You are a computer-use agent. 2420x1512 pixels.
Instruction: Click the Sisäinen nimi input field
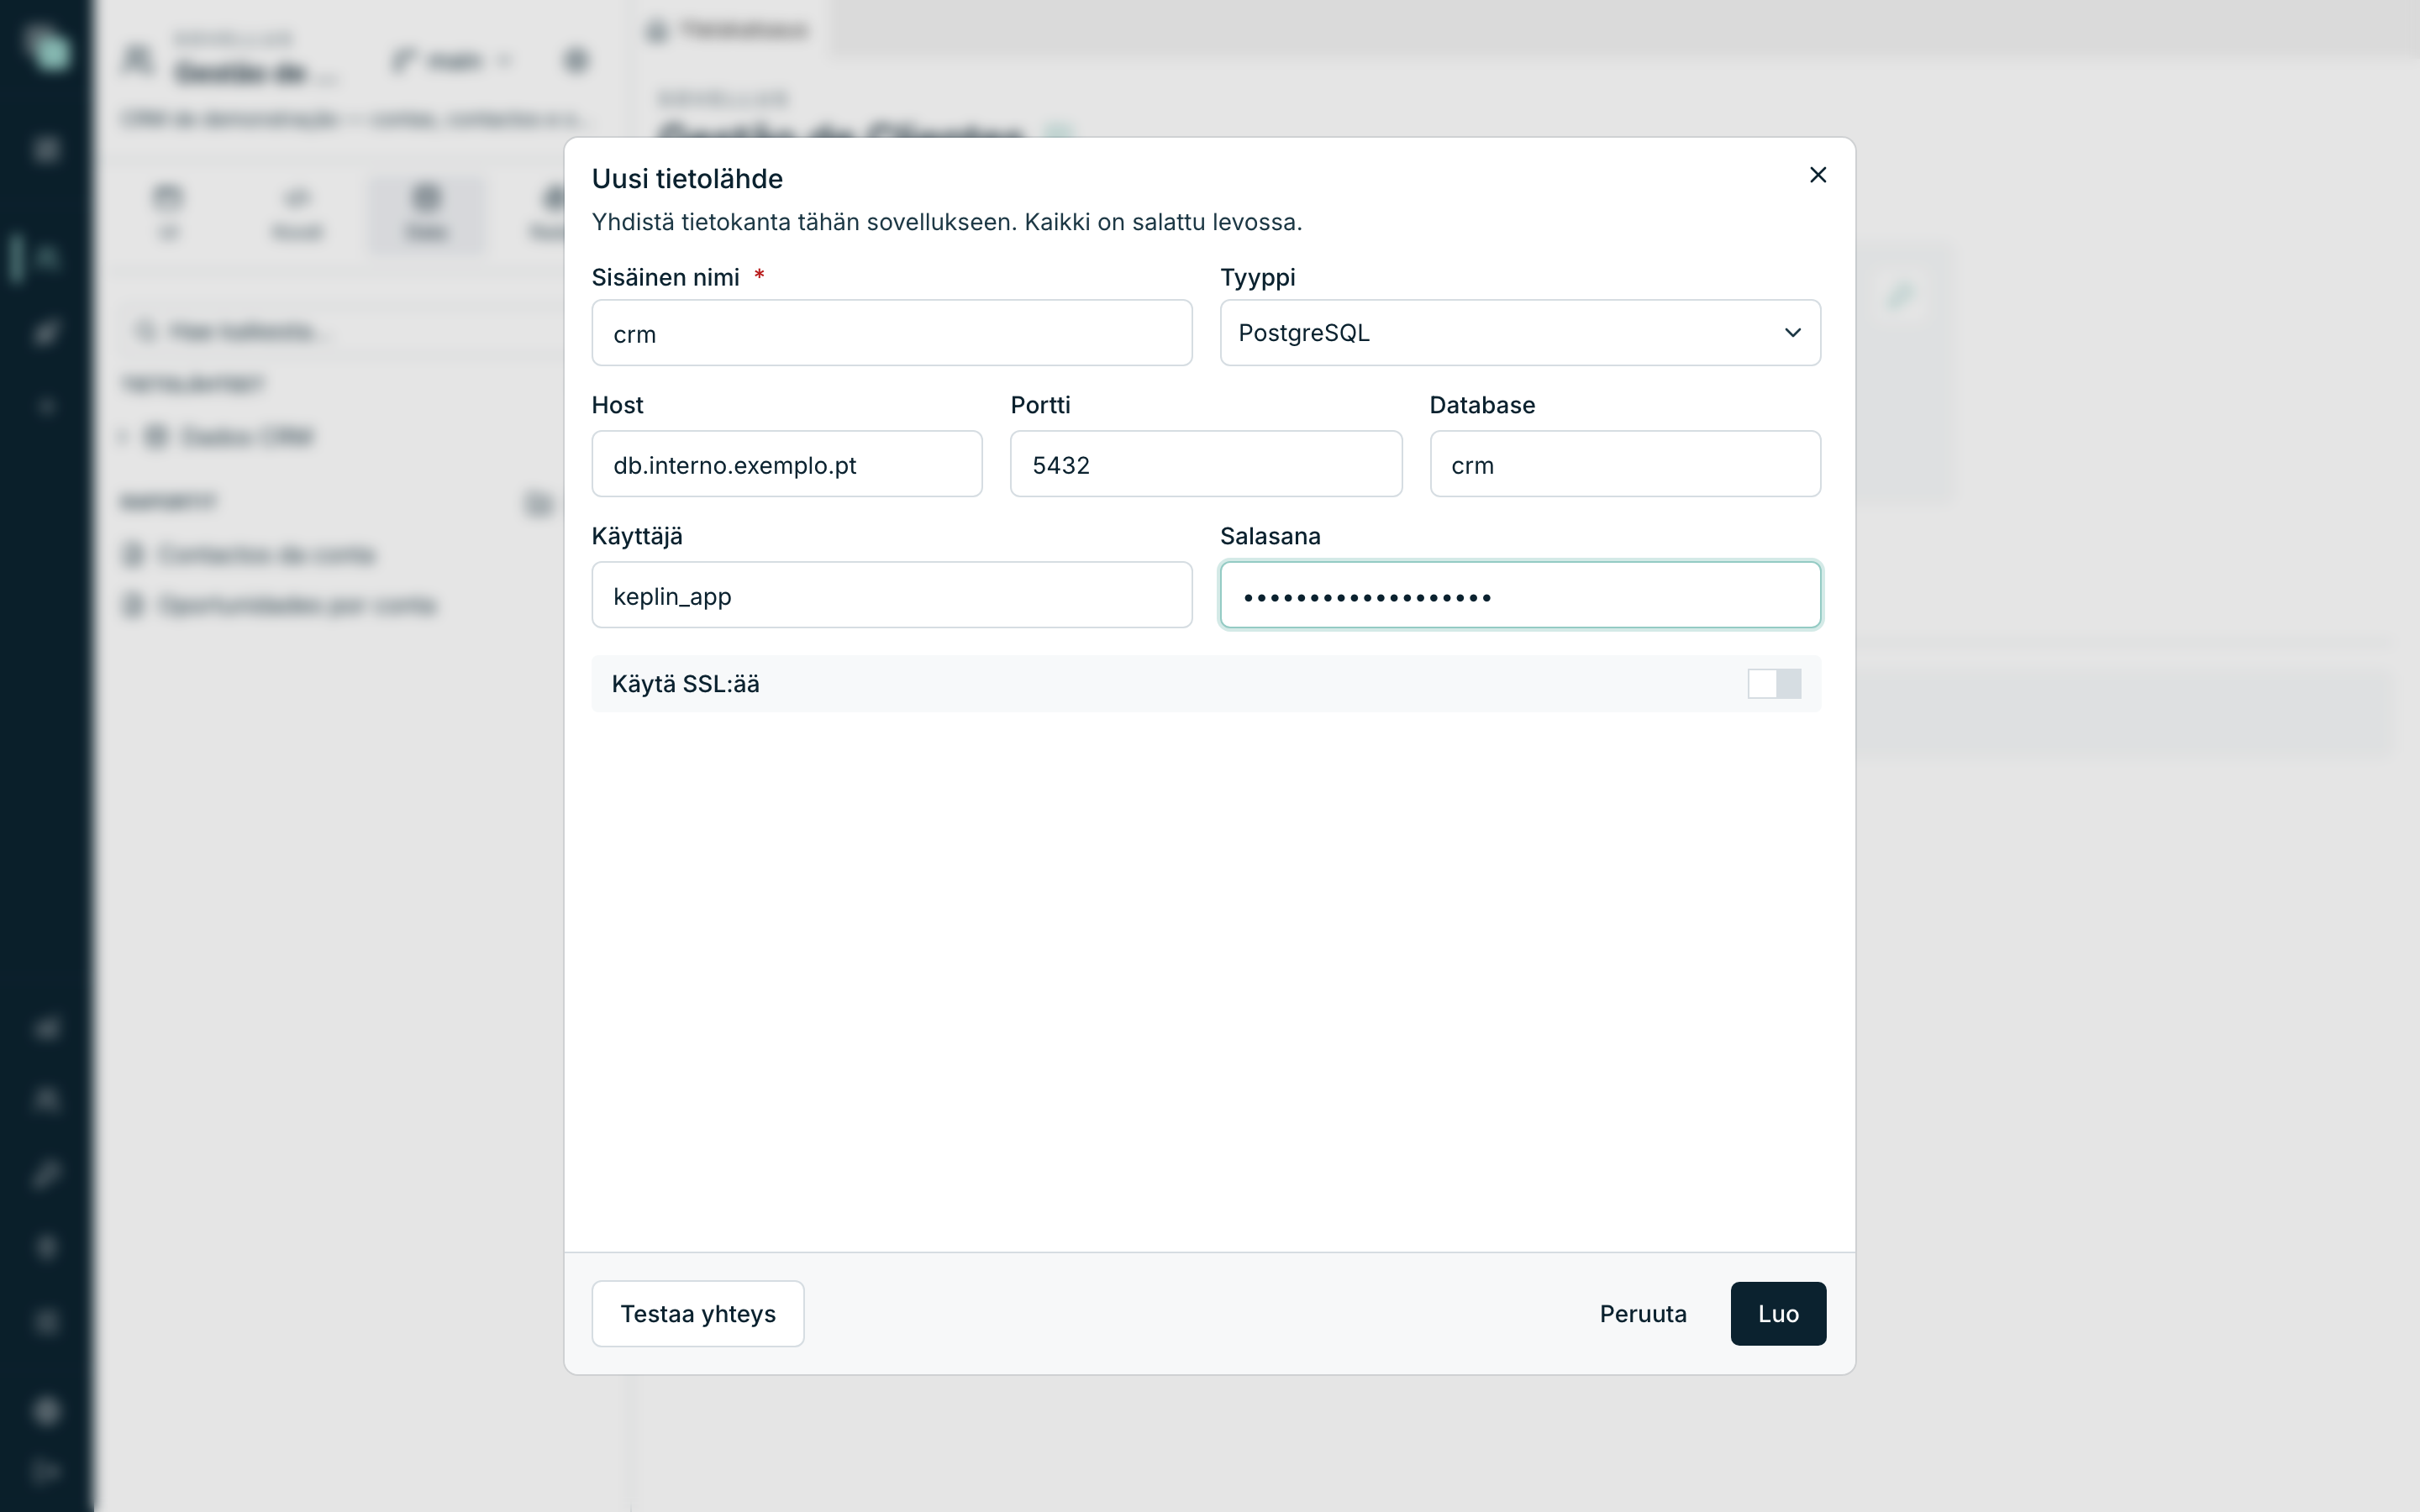click(x=892, y=333)
